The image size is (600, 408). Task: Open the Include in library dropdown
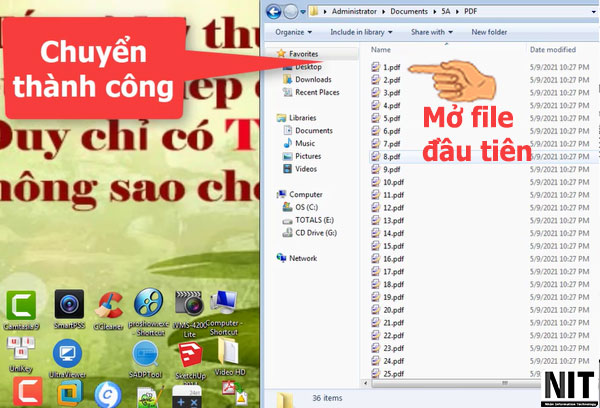click(361, 32)
